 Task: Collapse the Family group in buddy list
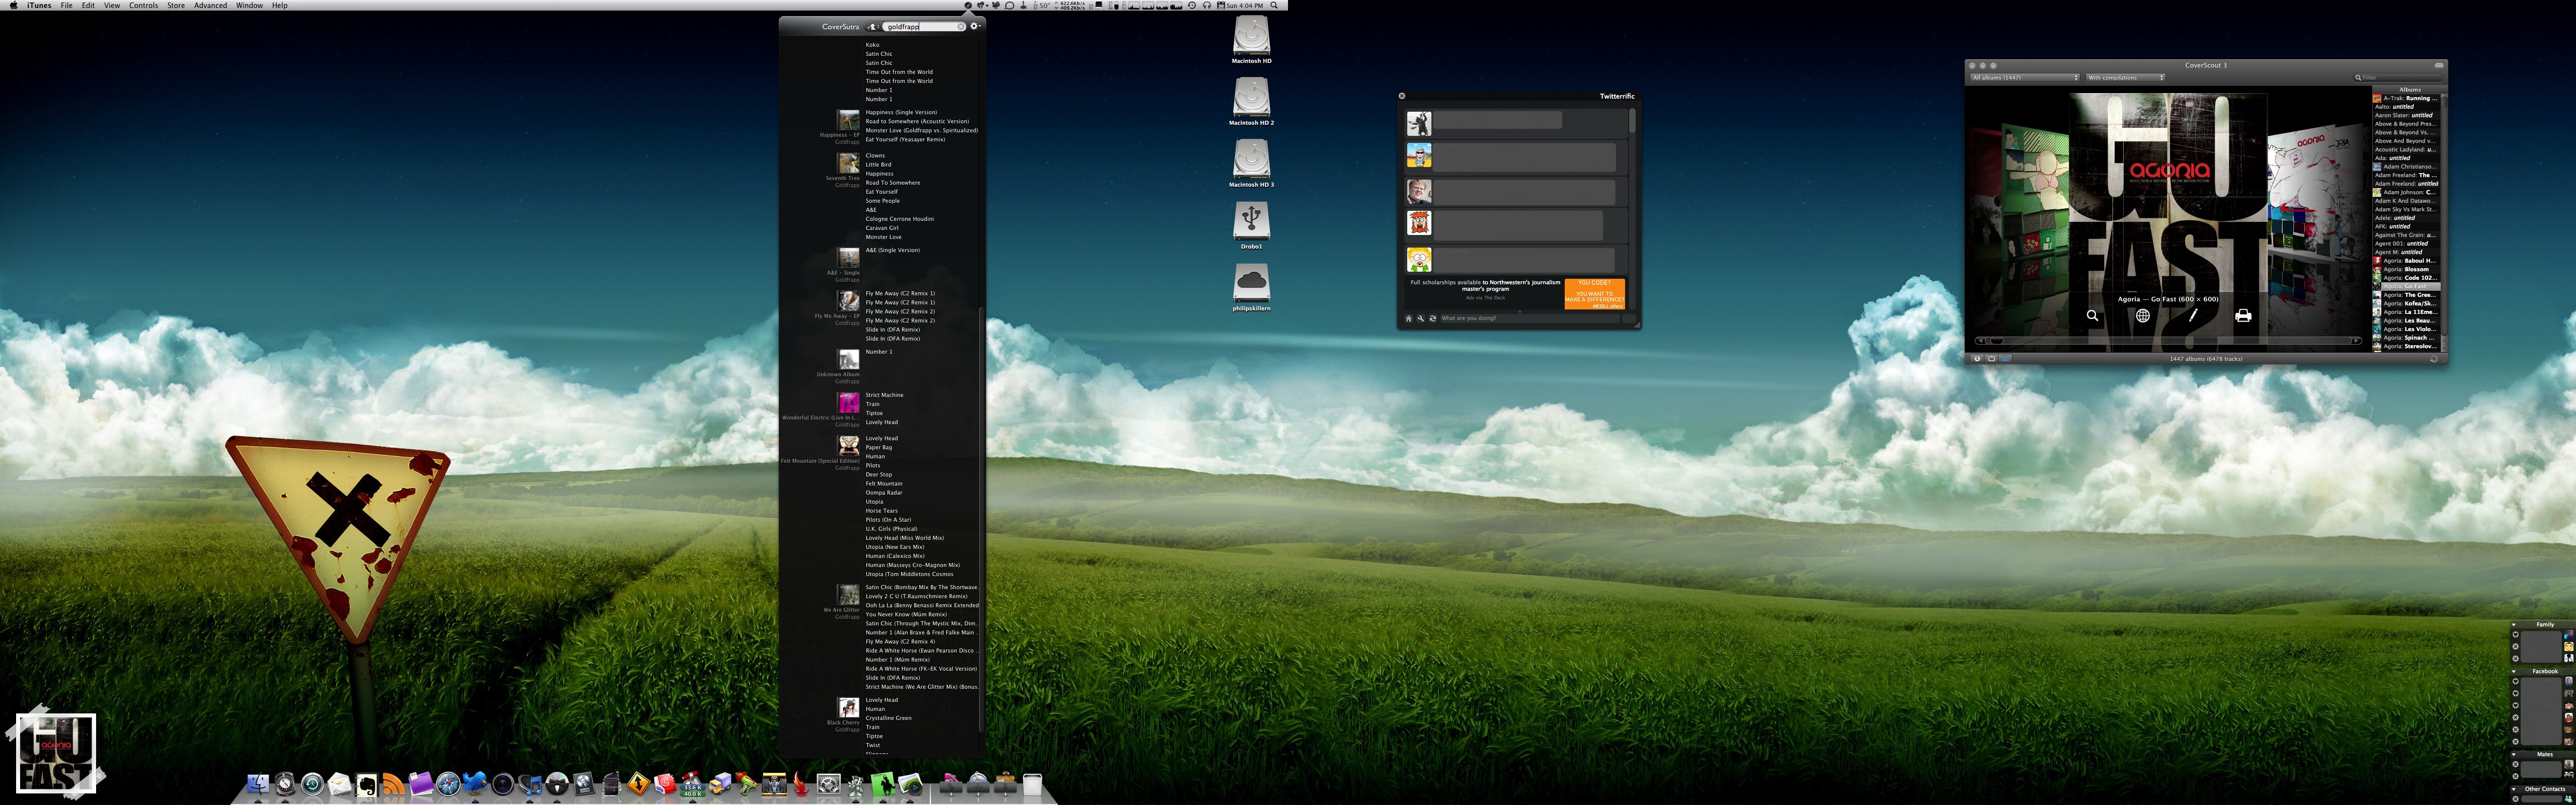[2514, 625]
